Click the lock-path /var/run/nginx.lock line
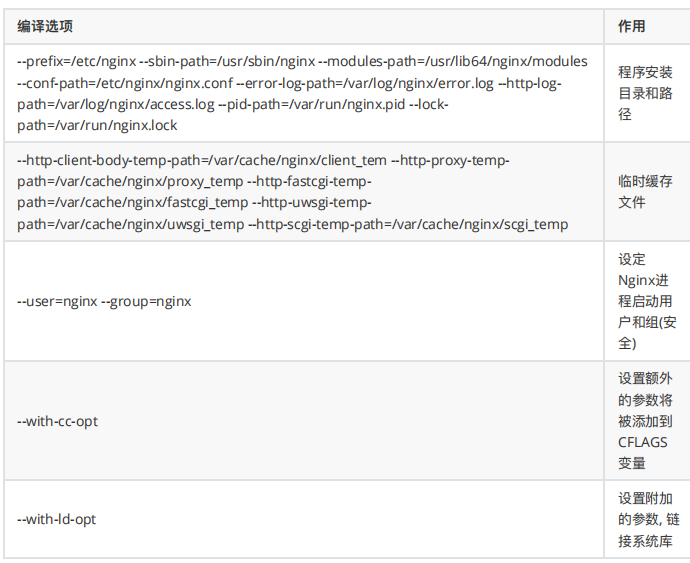The image size is (690, 563). [x=98, y=127]
